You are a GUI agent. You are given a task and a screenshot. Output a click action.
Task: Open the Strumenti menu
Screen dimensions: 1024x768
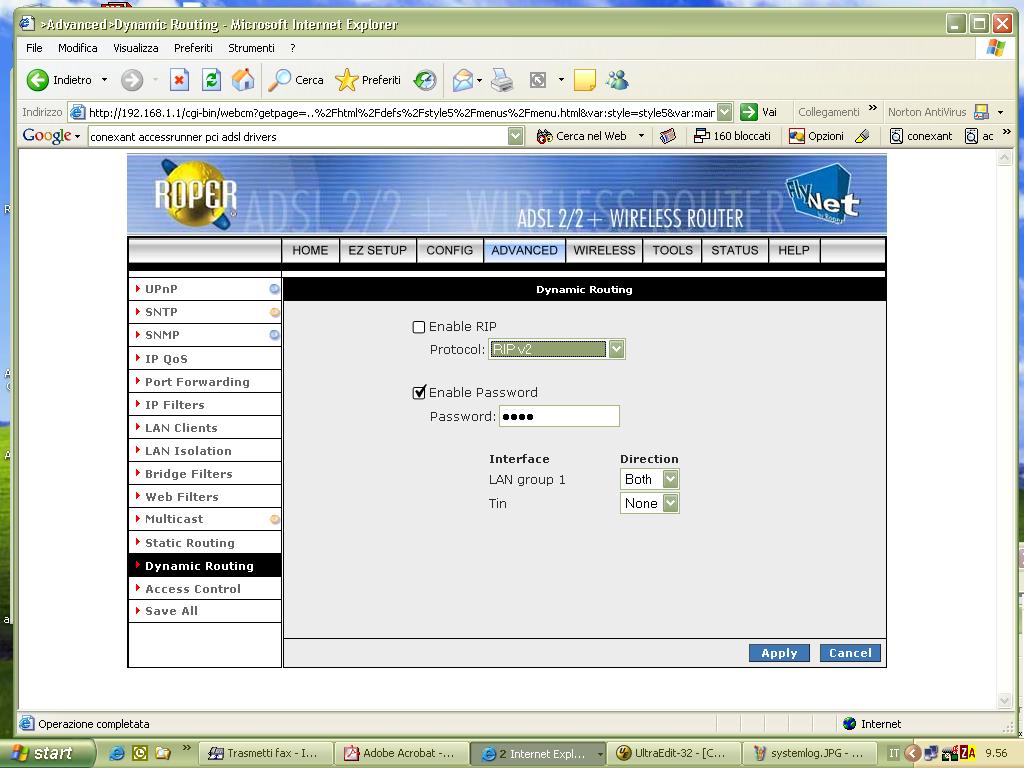pos(251,48)
